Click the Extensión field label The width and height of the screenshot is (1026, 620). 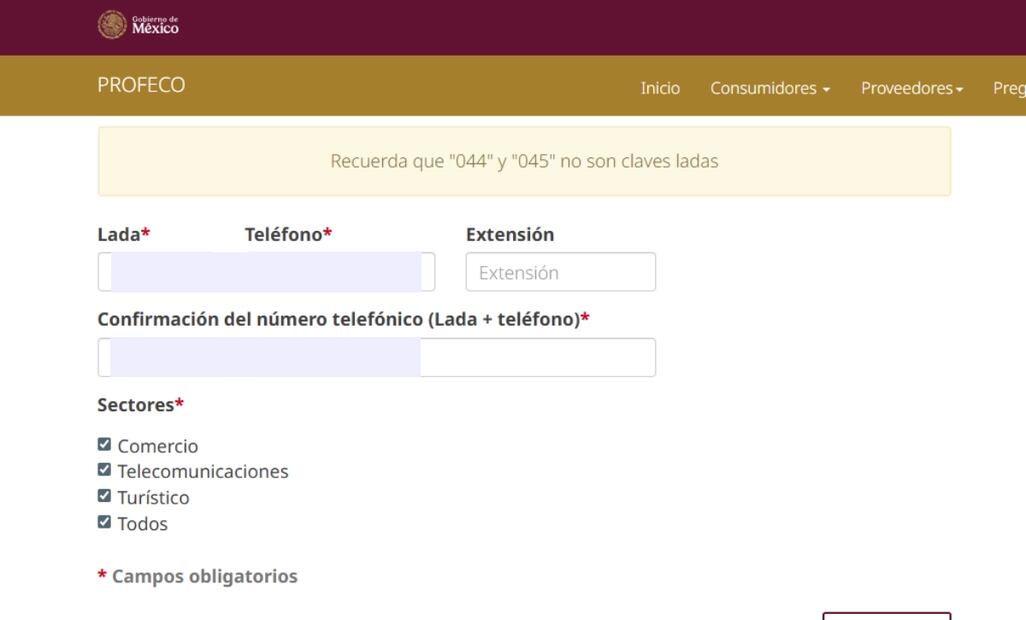click(509, 234)
